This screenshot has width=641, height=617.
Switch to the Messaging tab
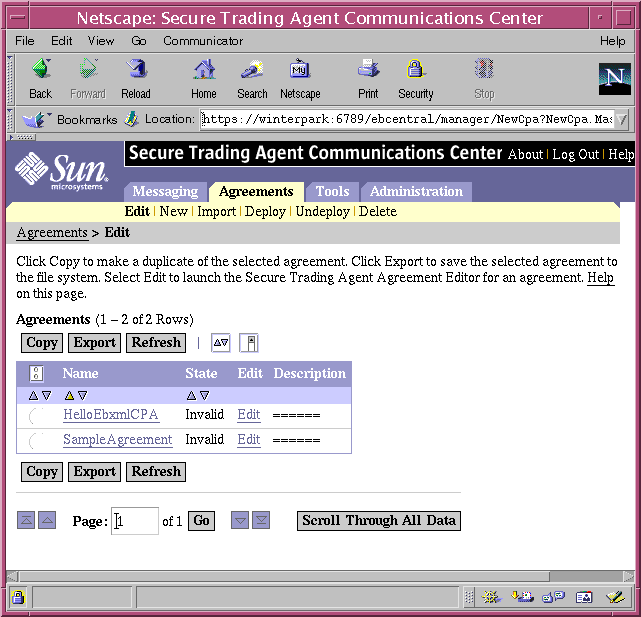point(165,192)
